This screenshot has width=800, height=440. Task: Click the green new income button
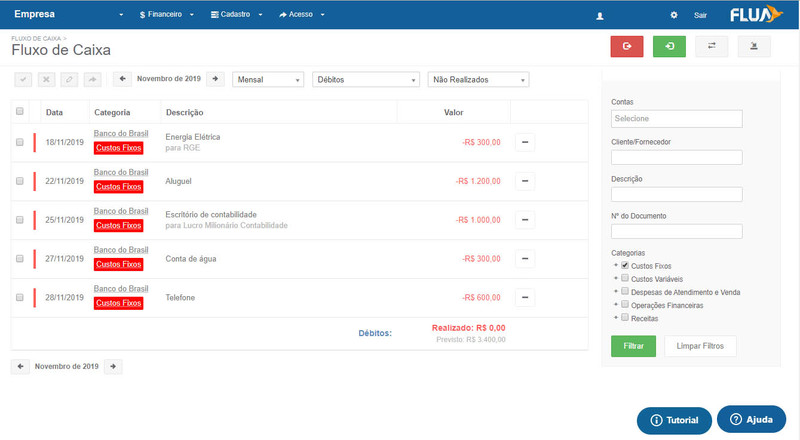[x=669, y=46]
